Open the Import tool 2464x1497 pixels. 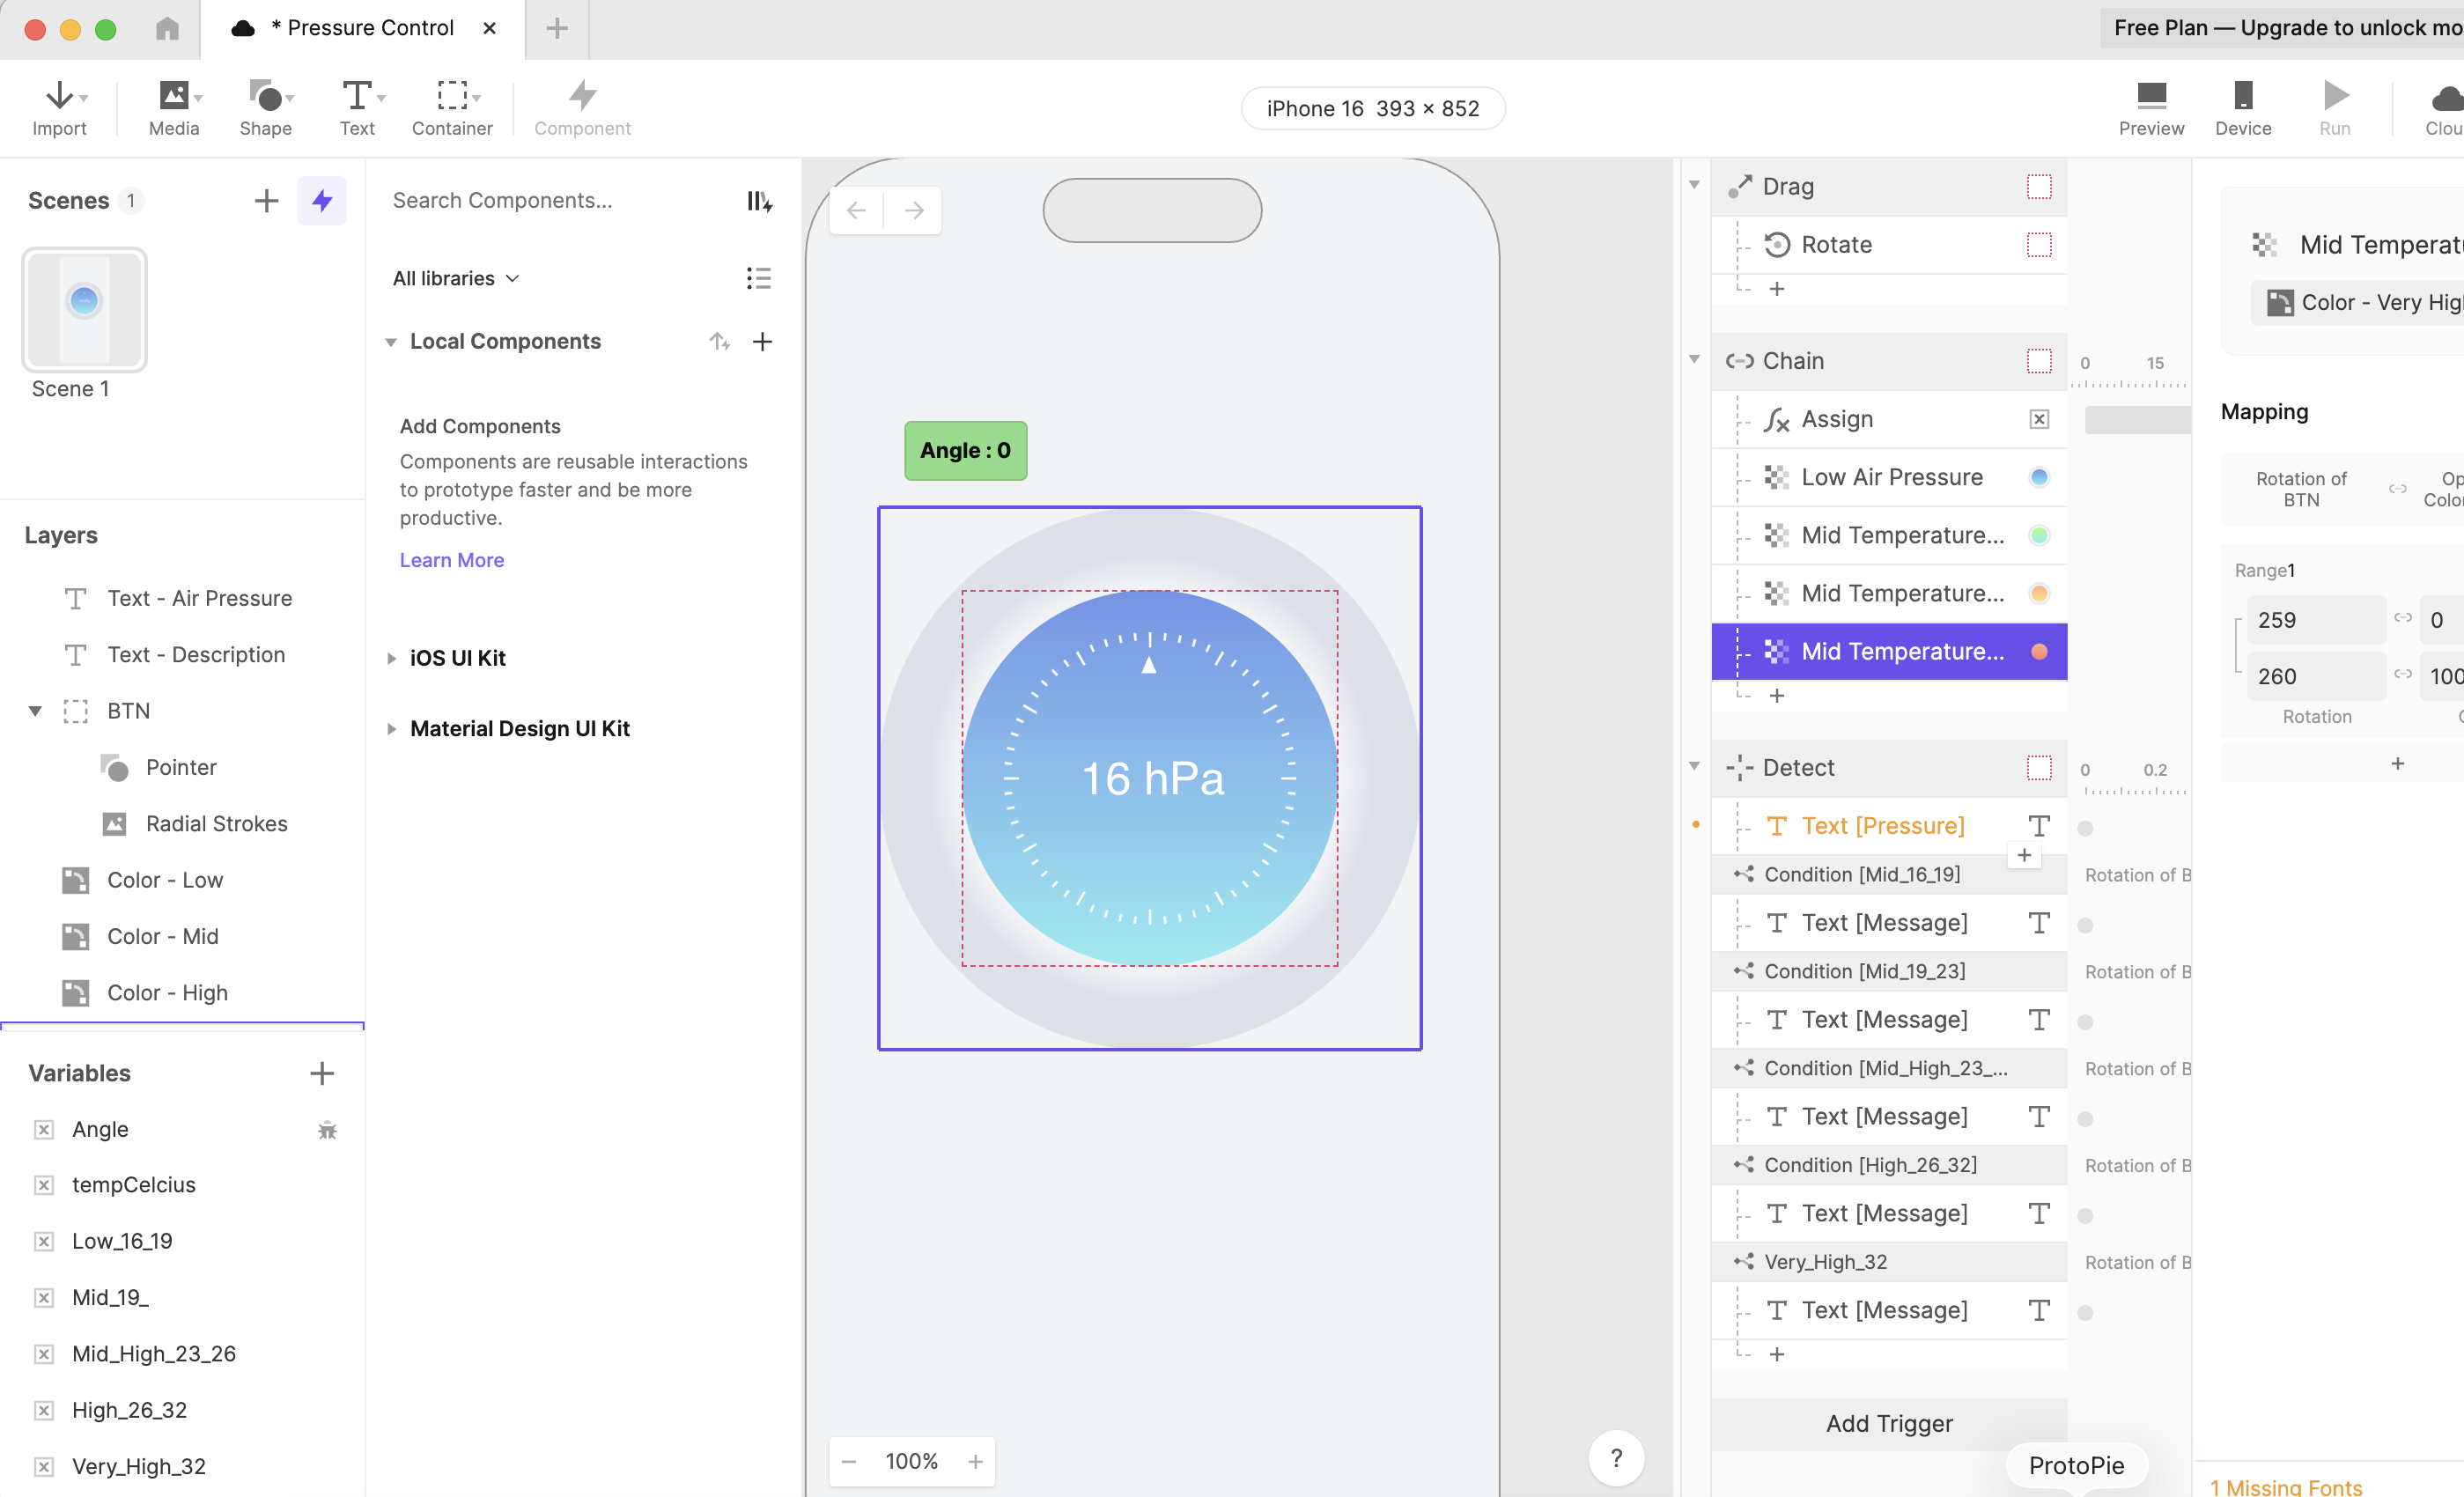pyautogui.click(x=59, y=107)
